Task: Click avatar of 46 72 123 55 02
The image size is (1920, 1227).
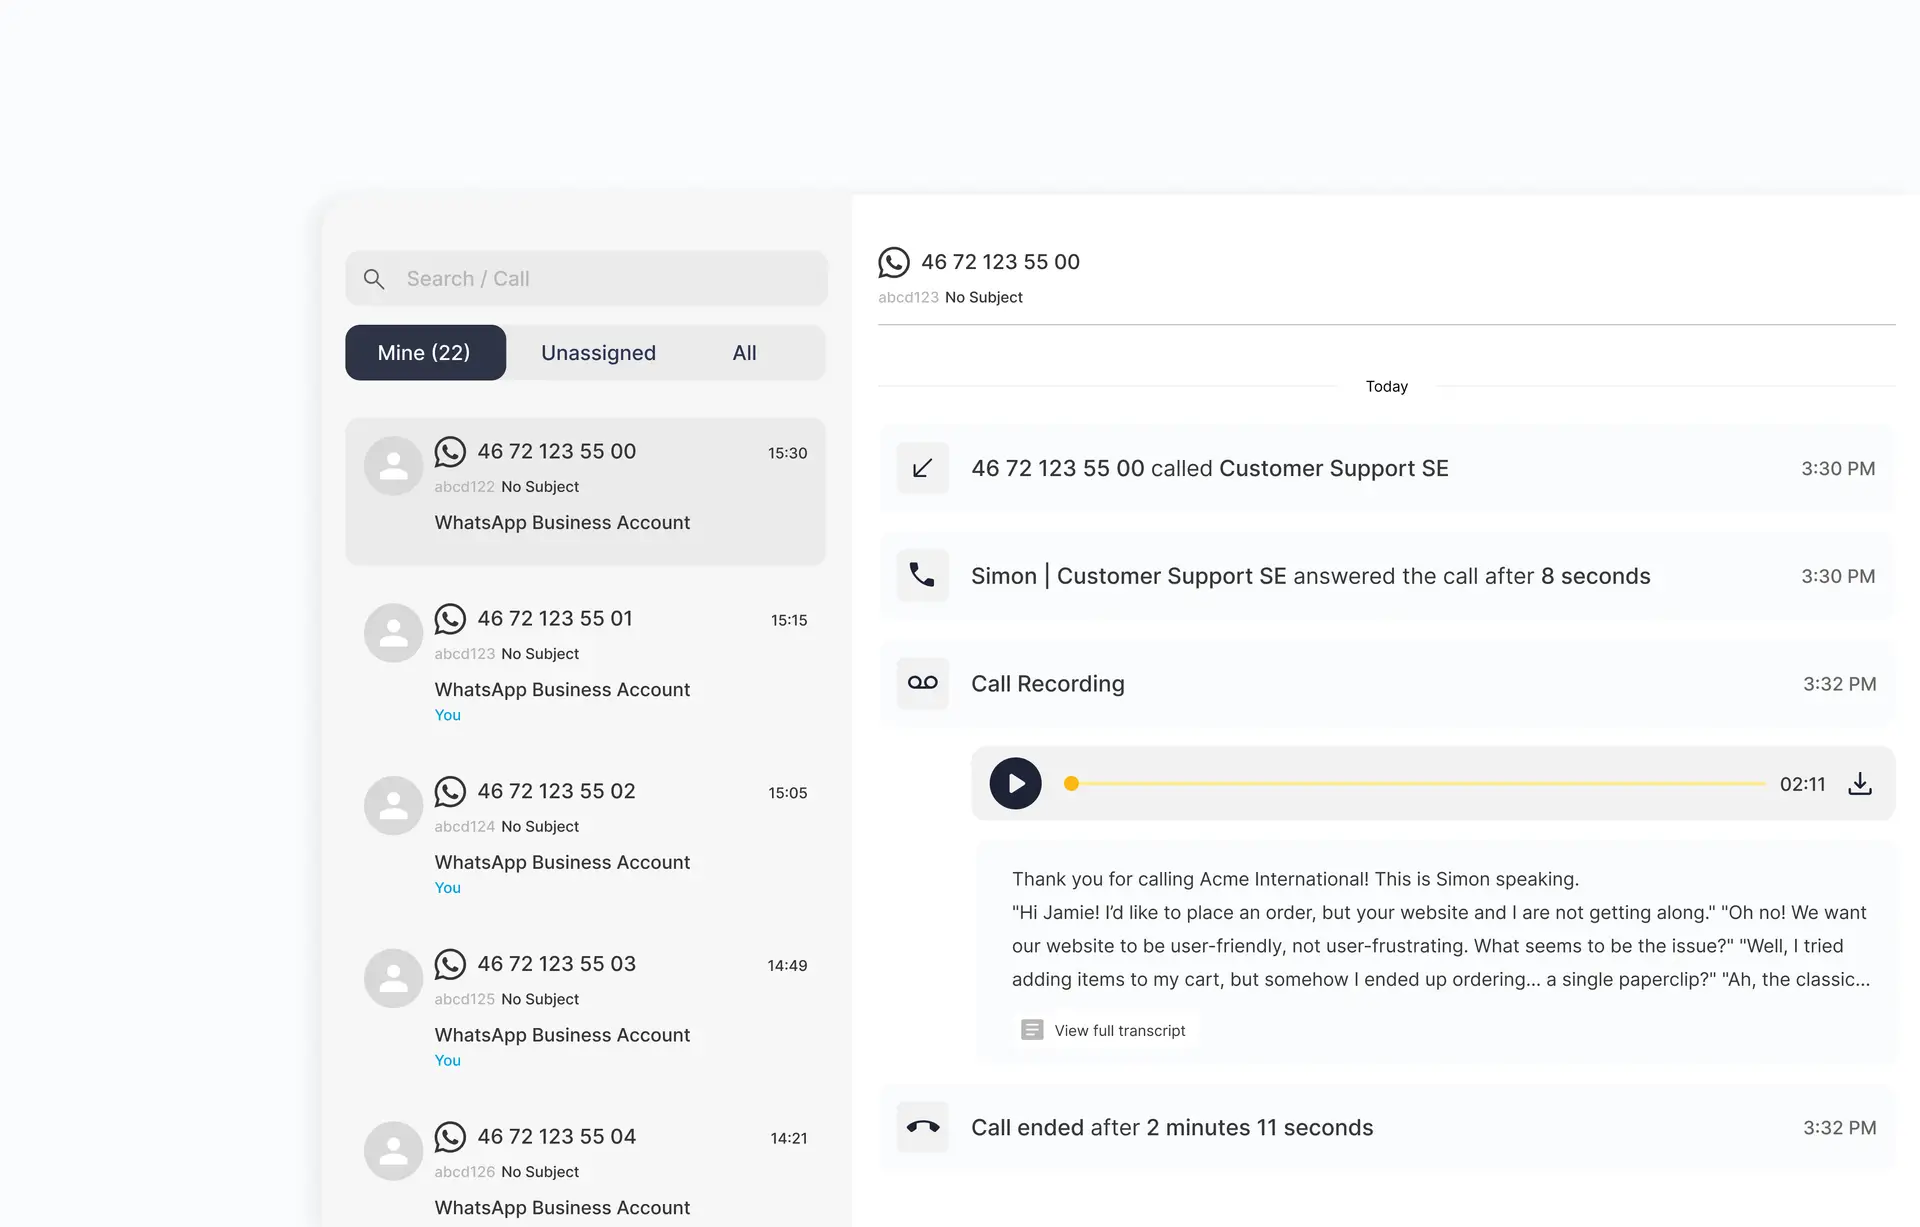Action: pyautogui.click(x=393, y=805)
